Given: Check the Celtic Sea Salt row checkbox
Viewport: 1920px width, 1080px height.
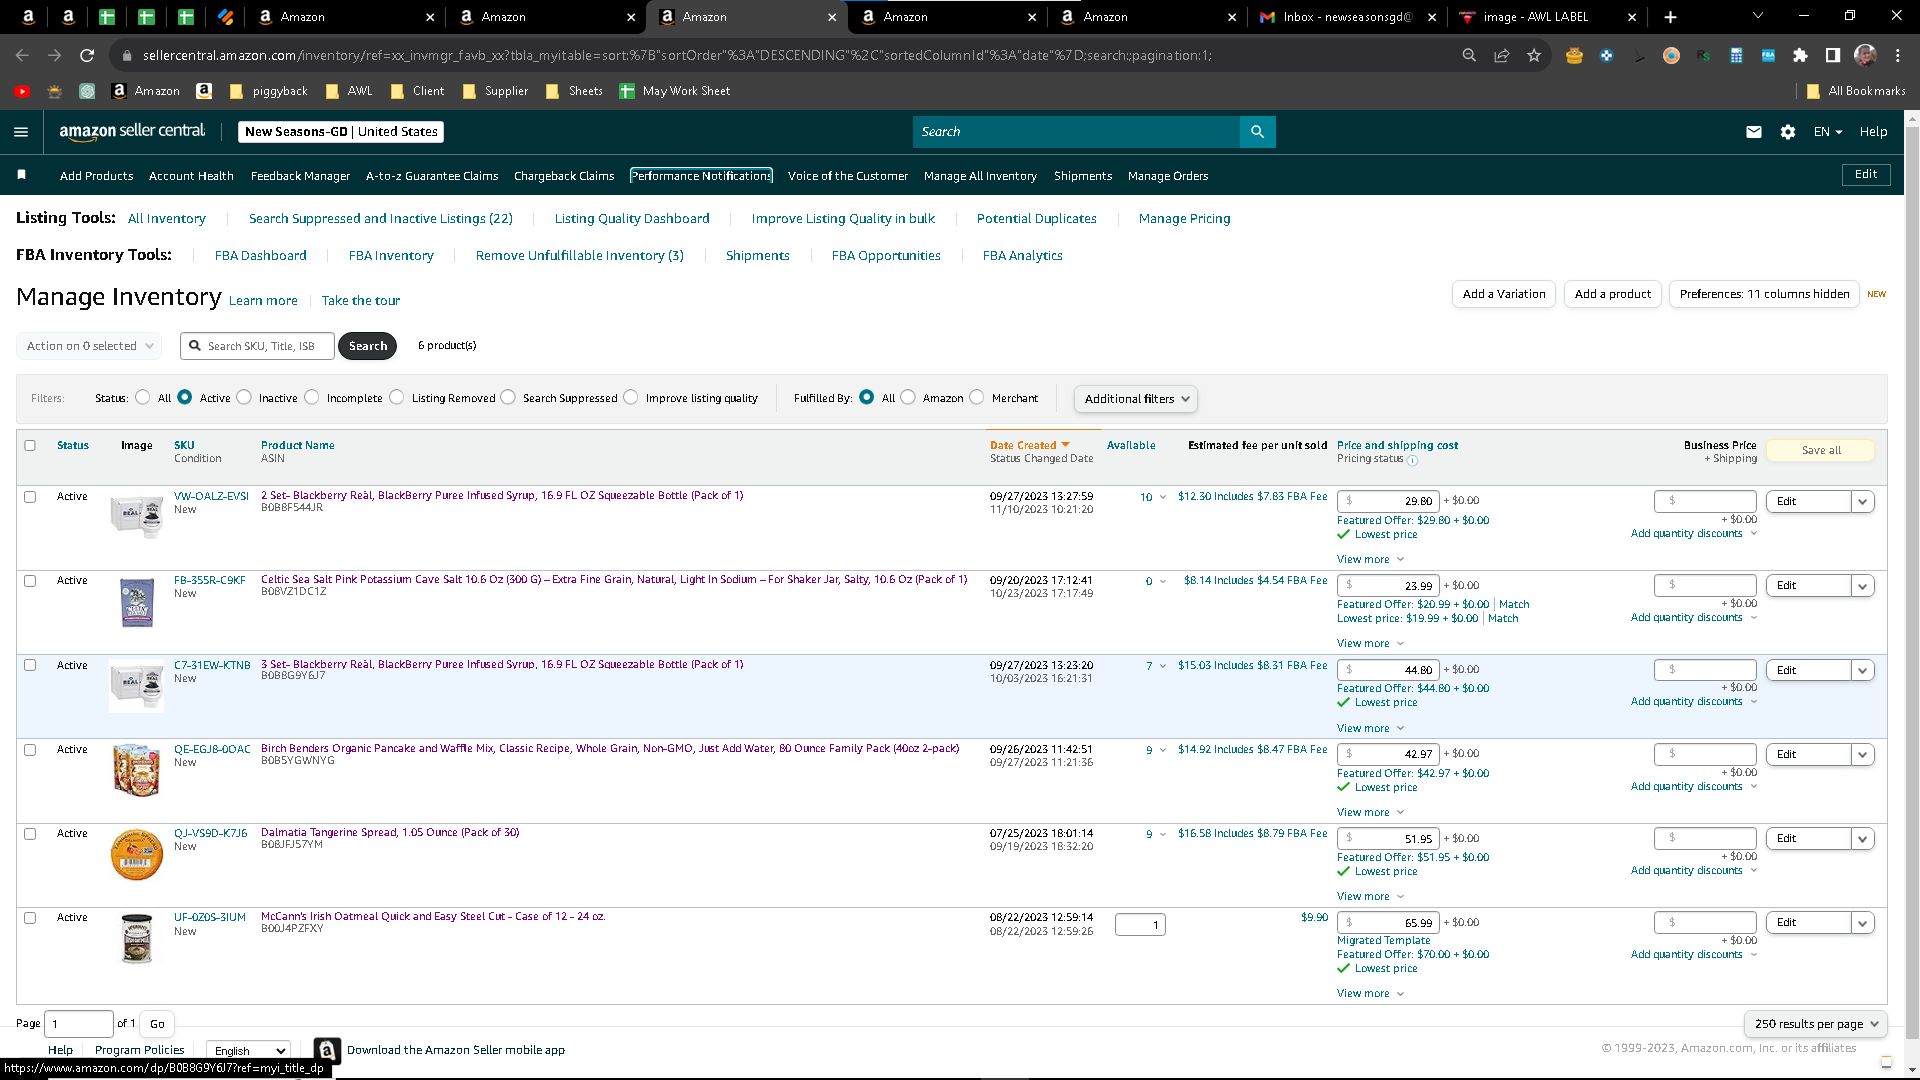Looking at the screenshot, I should [x=30, y=581].
